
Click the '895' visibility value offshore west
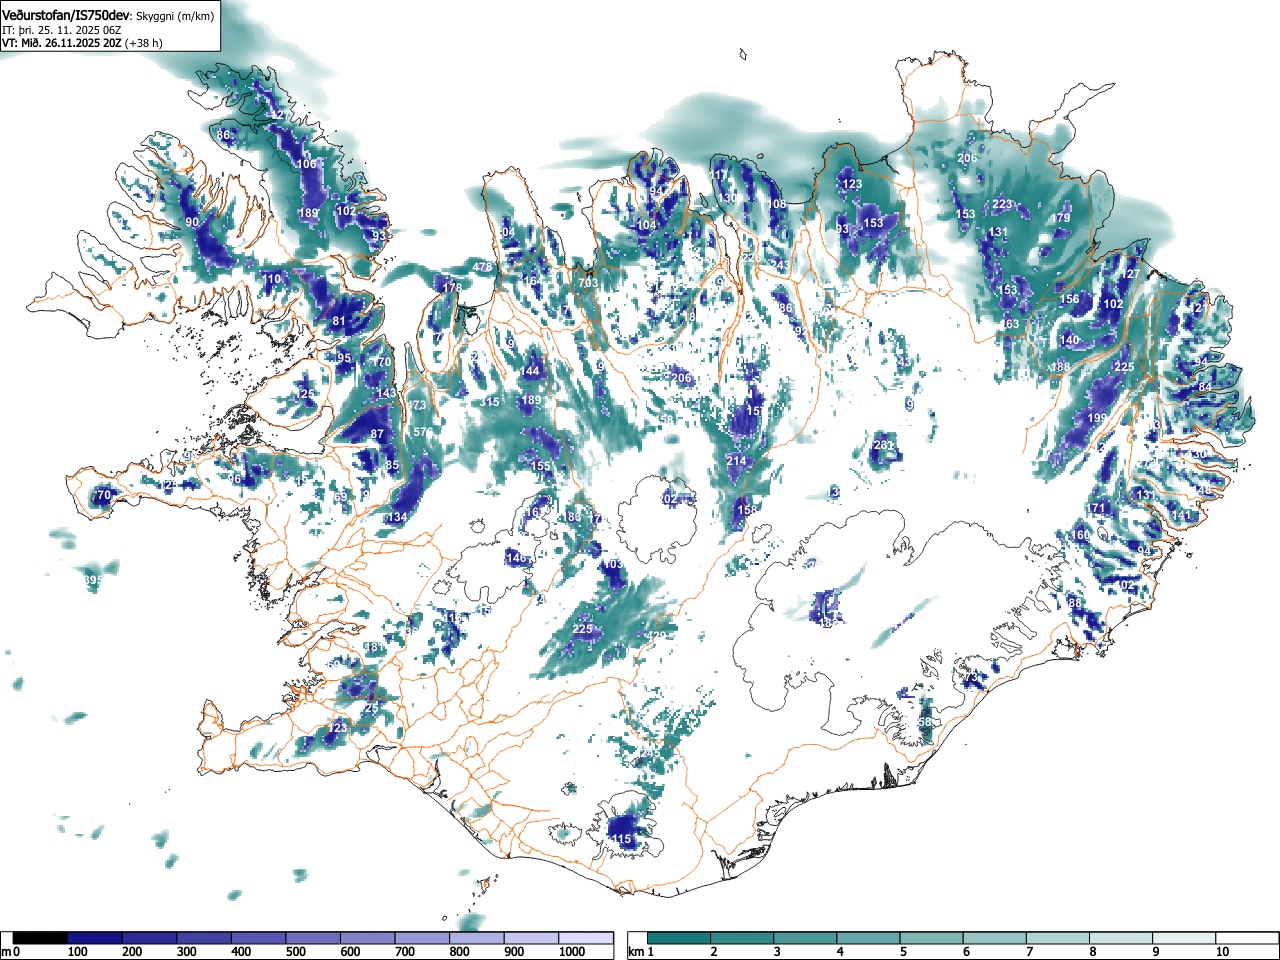(92, 581)
